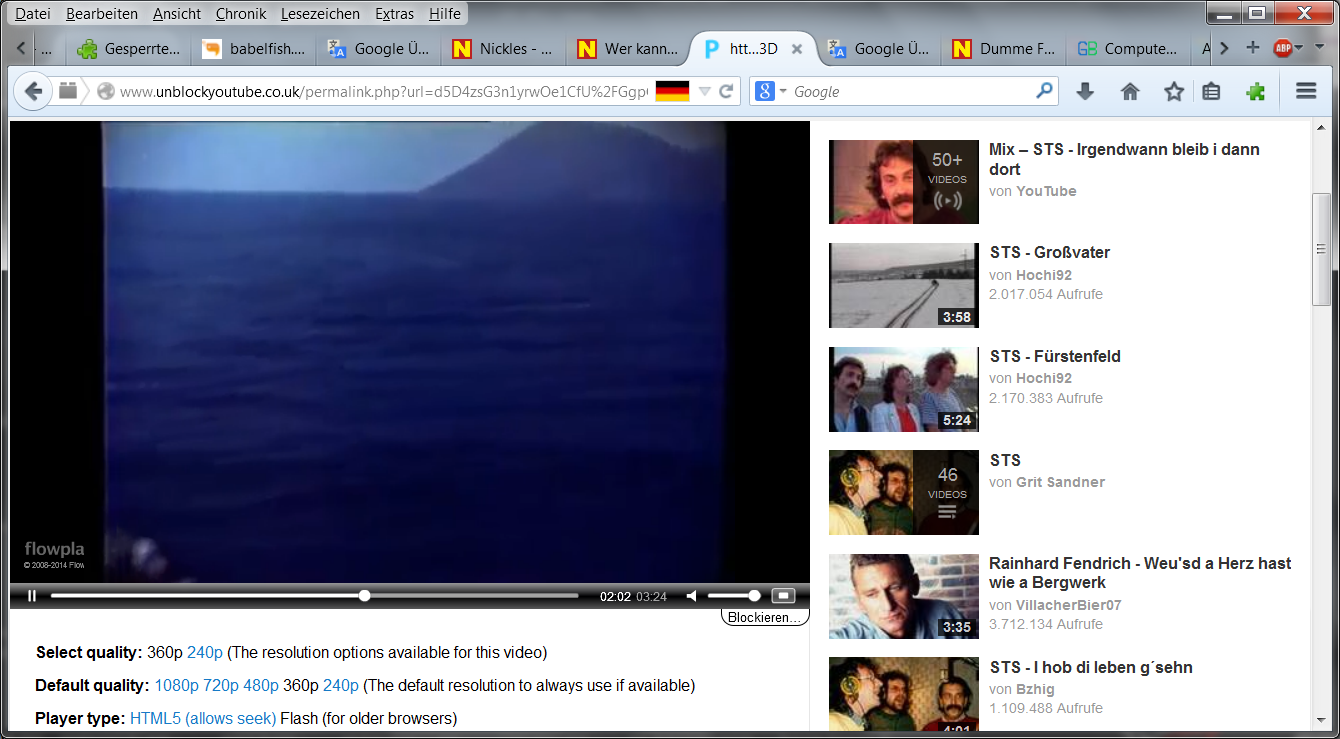Open the Hilfe menu
The height and width of the screenshot is (739, 1340).
pyautogui.click(x=445, y=14)
